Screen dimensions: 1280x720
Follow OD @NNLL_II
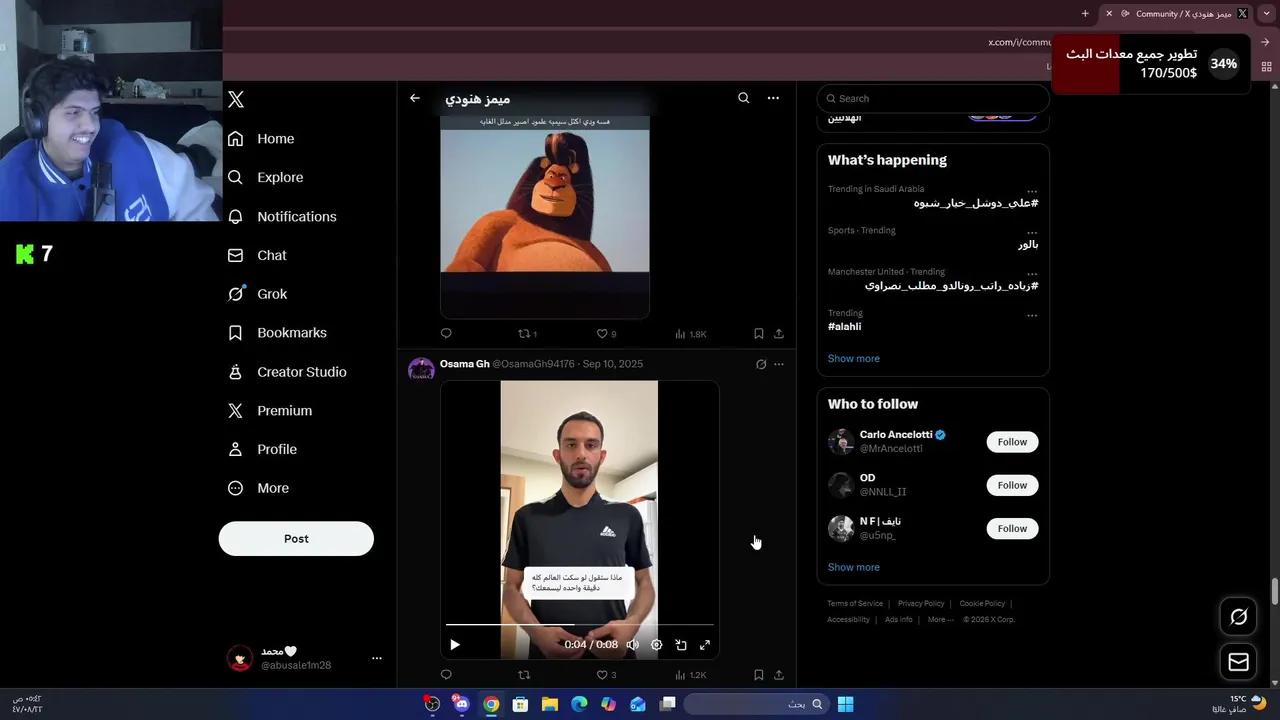point(1012,485)
